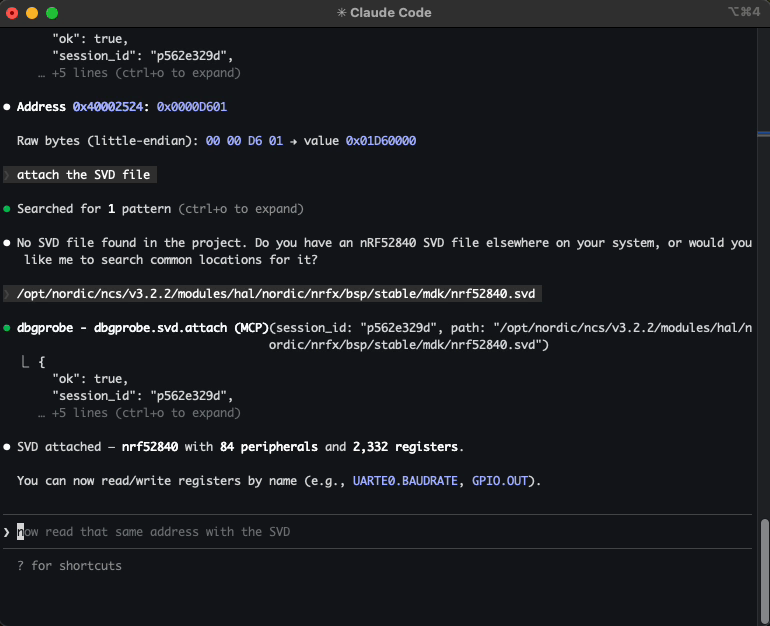This screenshot has width=770, height=626.
Task: Click raw bytes 00 00 D6 01
Action: 244,141
